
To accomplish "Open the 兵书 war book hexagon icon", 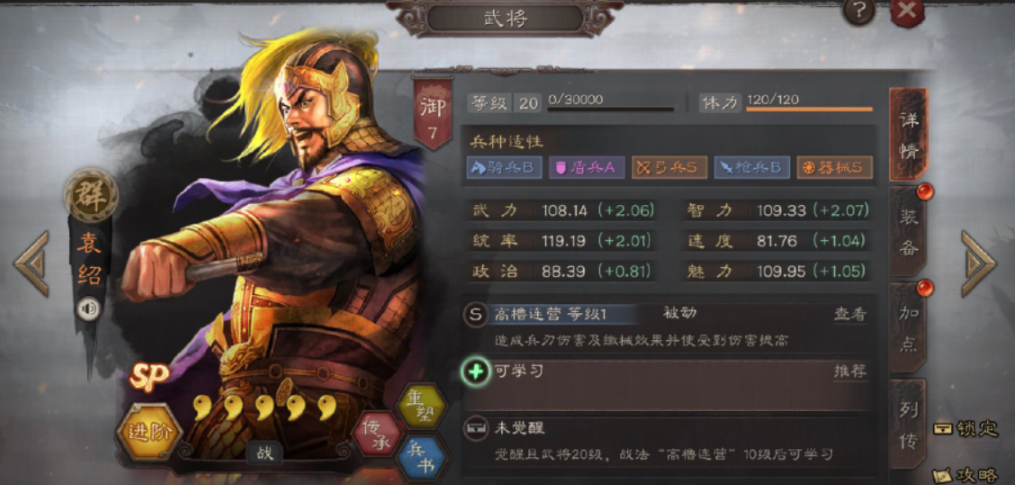I will click(423, 457).
